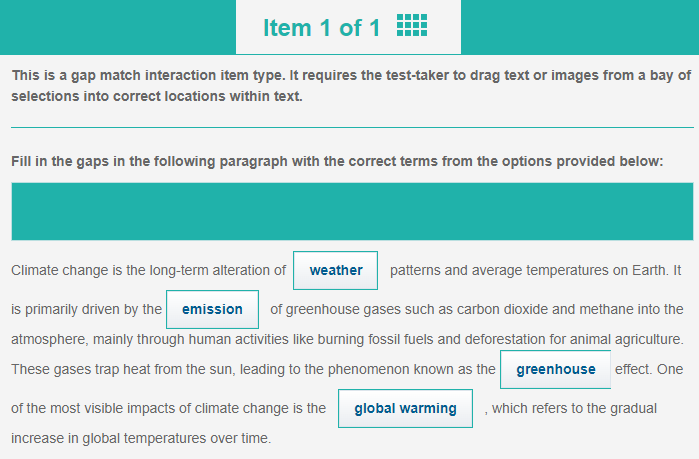Select the 'emission' gap token
This screenshot has width=699, height=459.
(212, 309)
